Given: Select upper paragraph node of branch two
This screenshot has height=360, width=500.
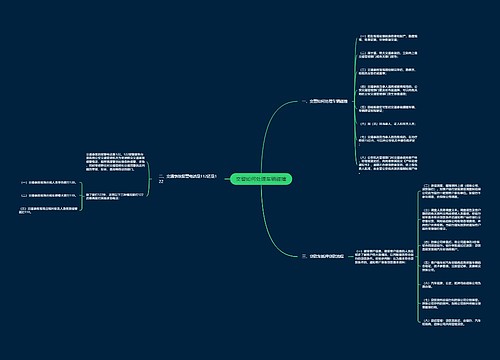Looking at the screenshot, I should [115, 162].
